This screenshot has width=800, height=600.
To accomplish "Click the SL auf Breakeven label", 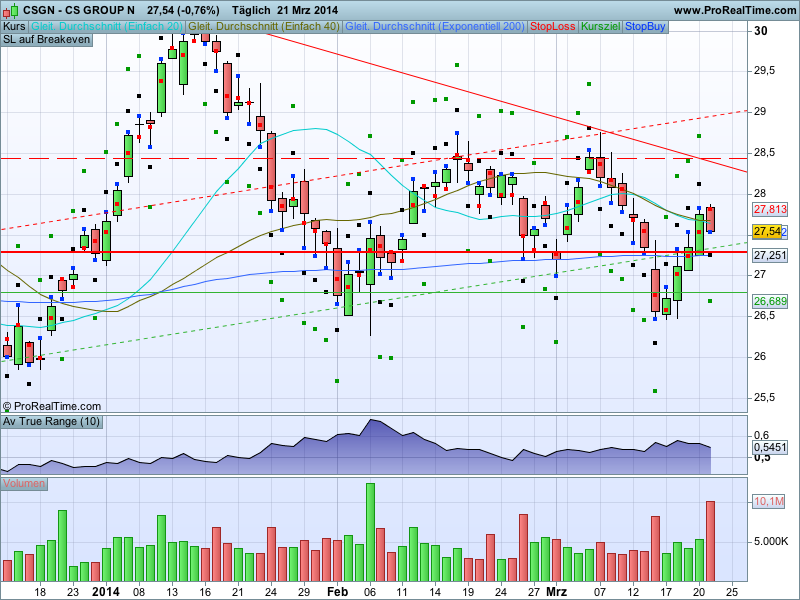I will coord(46,40).
